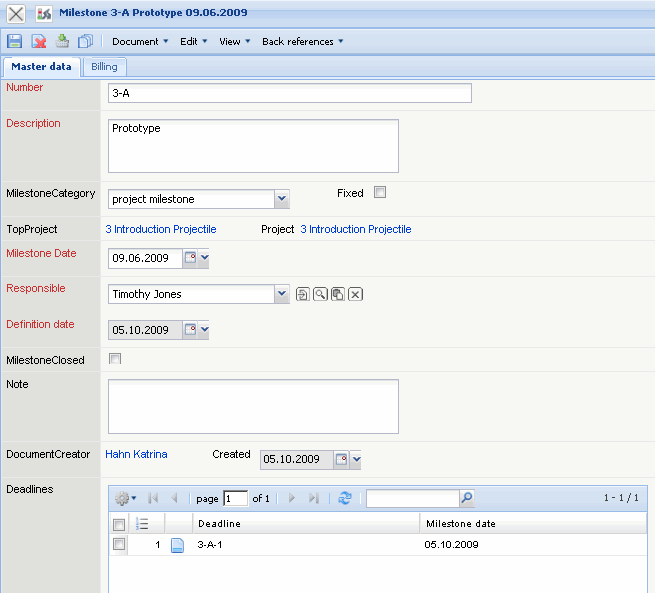655x593 pixels.
Task: Open the 3-A-1 deadline document icon
Action: [x=177, y=545]
